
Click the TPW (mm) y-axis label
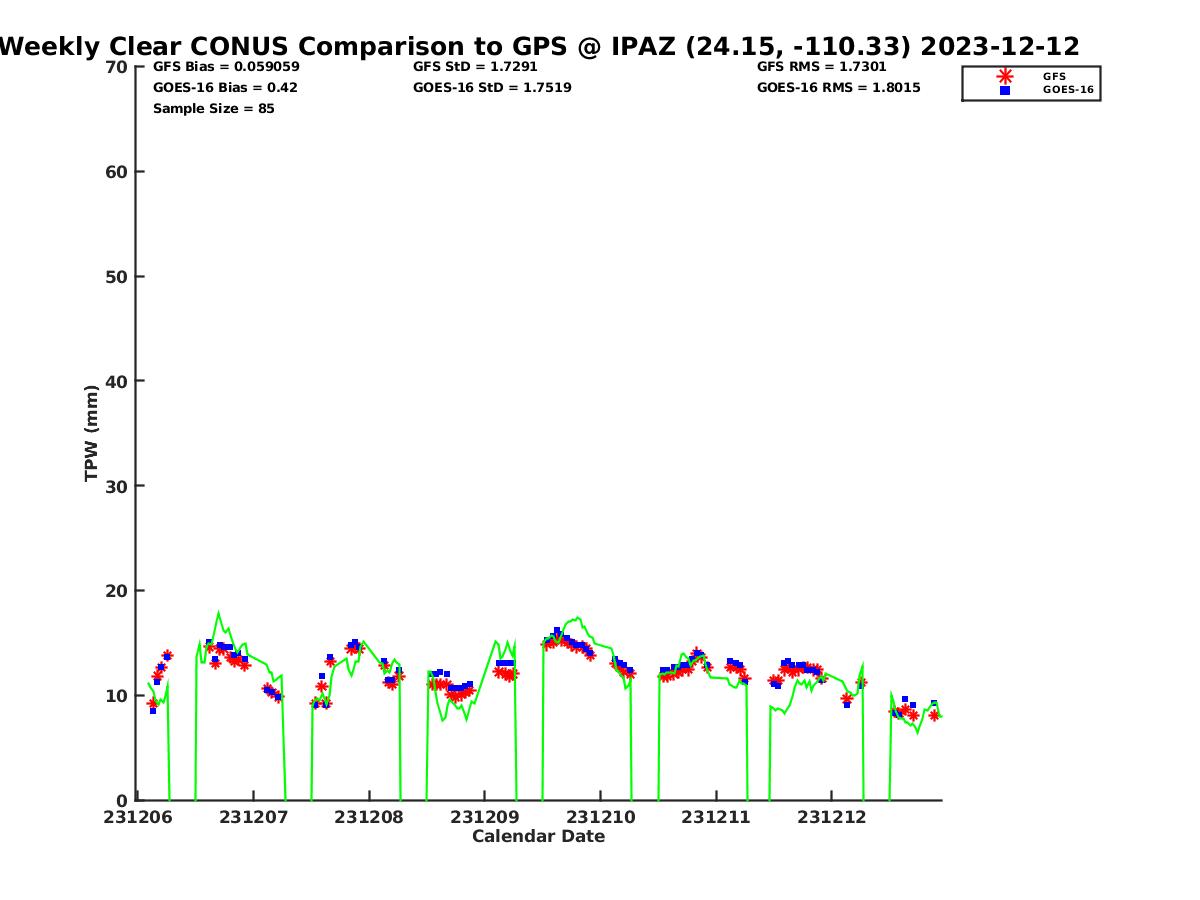tap(92, 433)
